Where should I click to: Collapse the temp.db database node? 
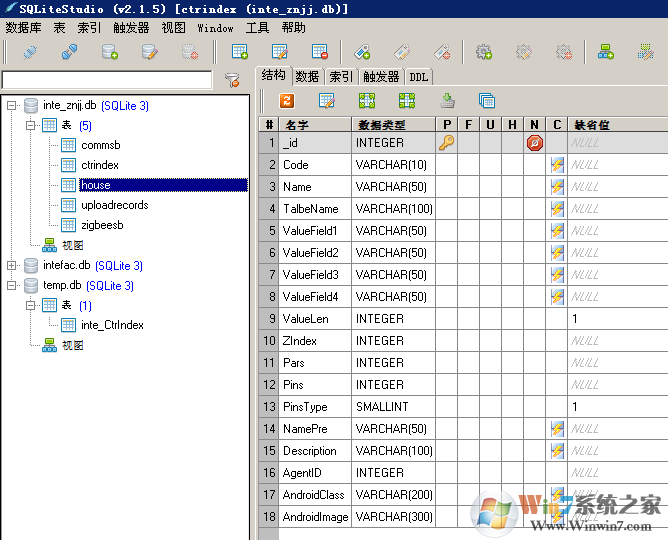coord(12,285)
